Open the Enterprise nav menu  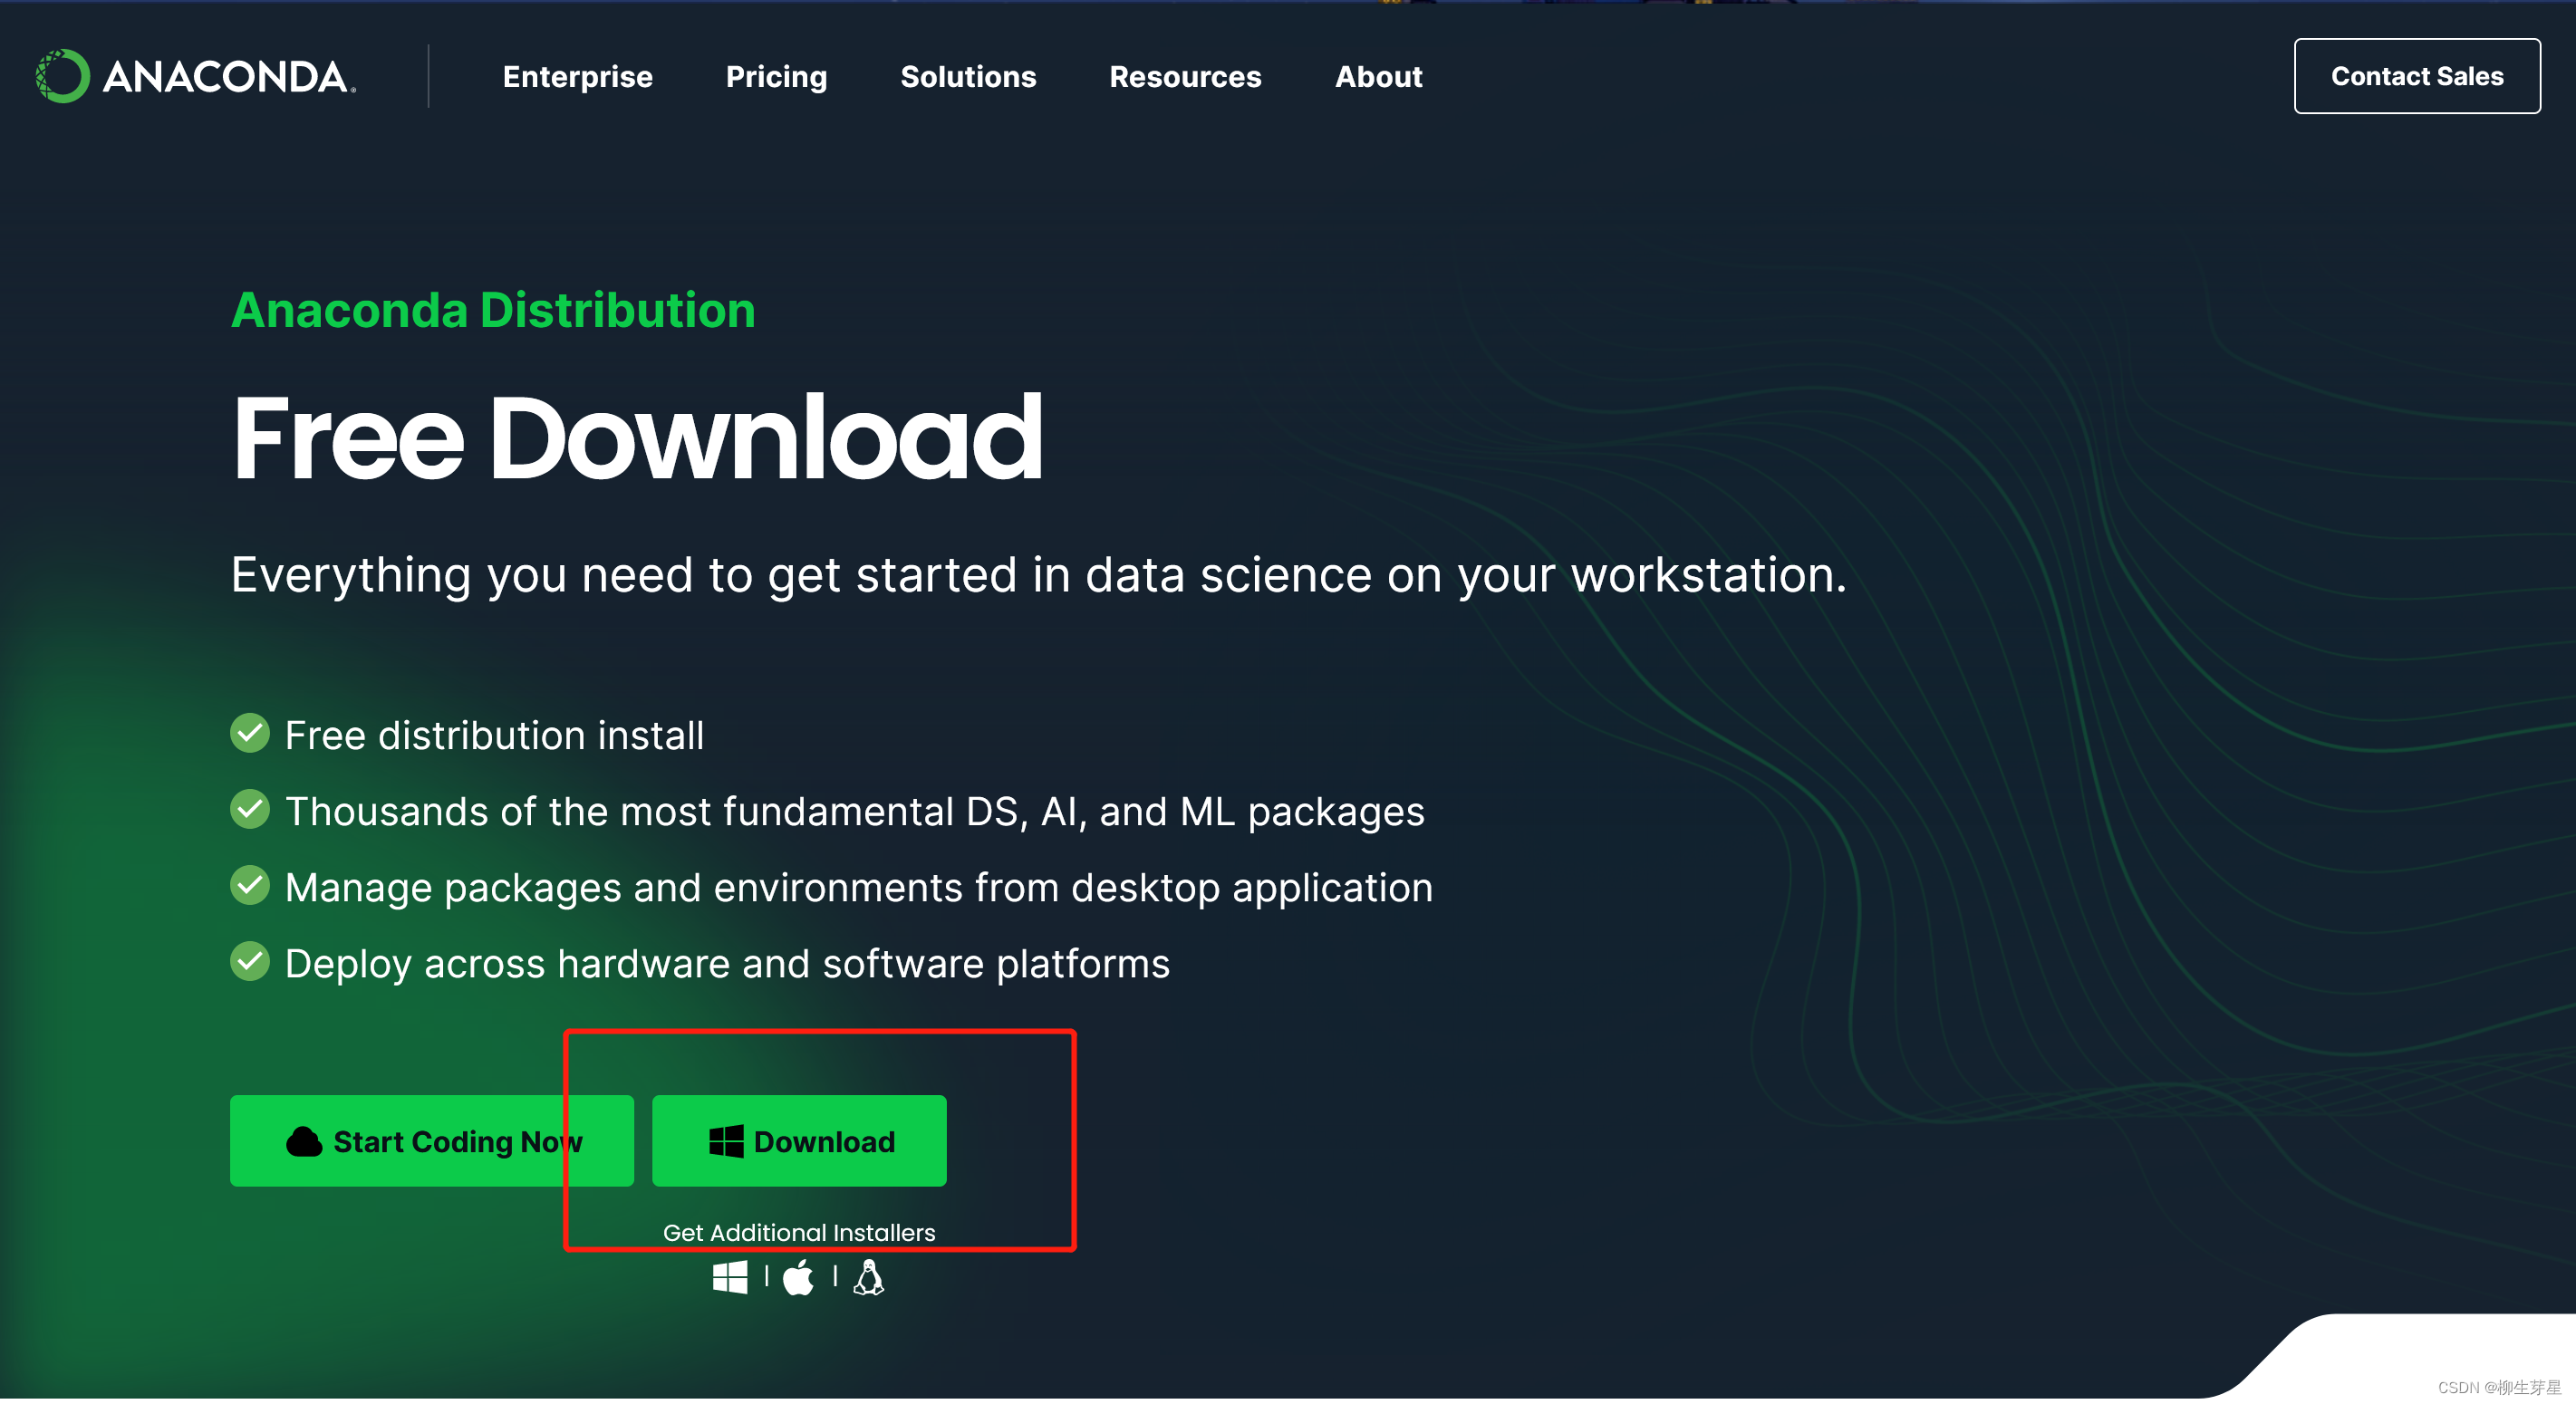coord(577,77)
